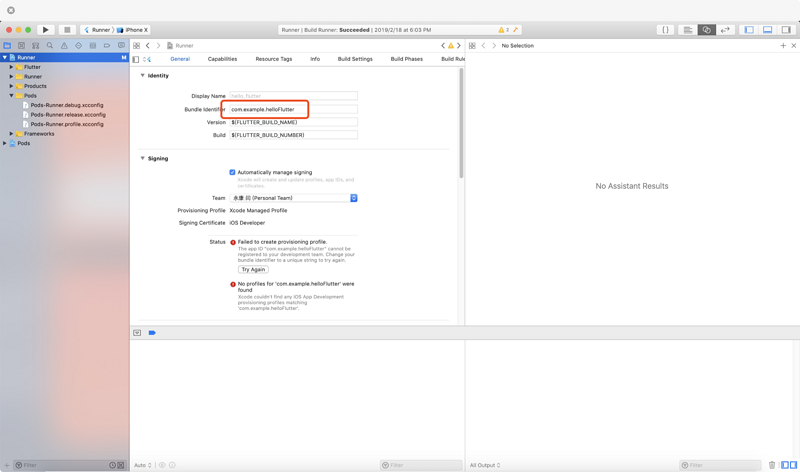This screenshot has height=472, width=800.
Task: Open the Debug navigator icon
Action: [93, 45]
